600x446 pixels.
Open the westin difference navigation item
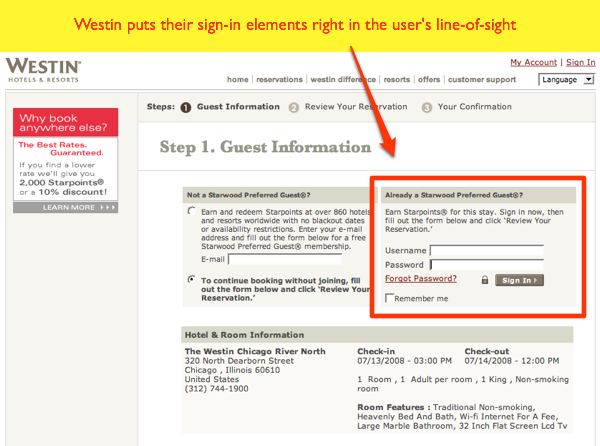343,80
